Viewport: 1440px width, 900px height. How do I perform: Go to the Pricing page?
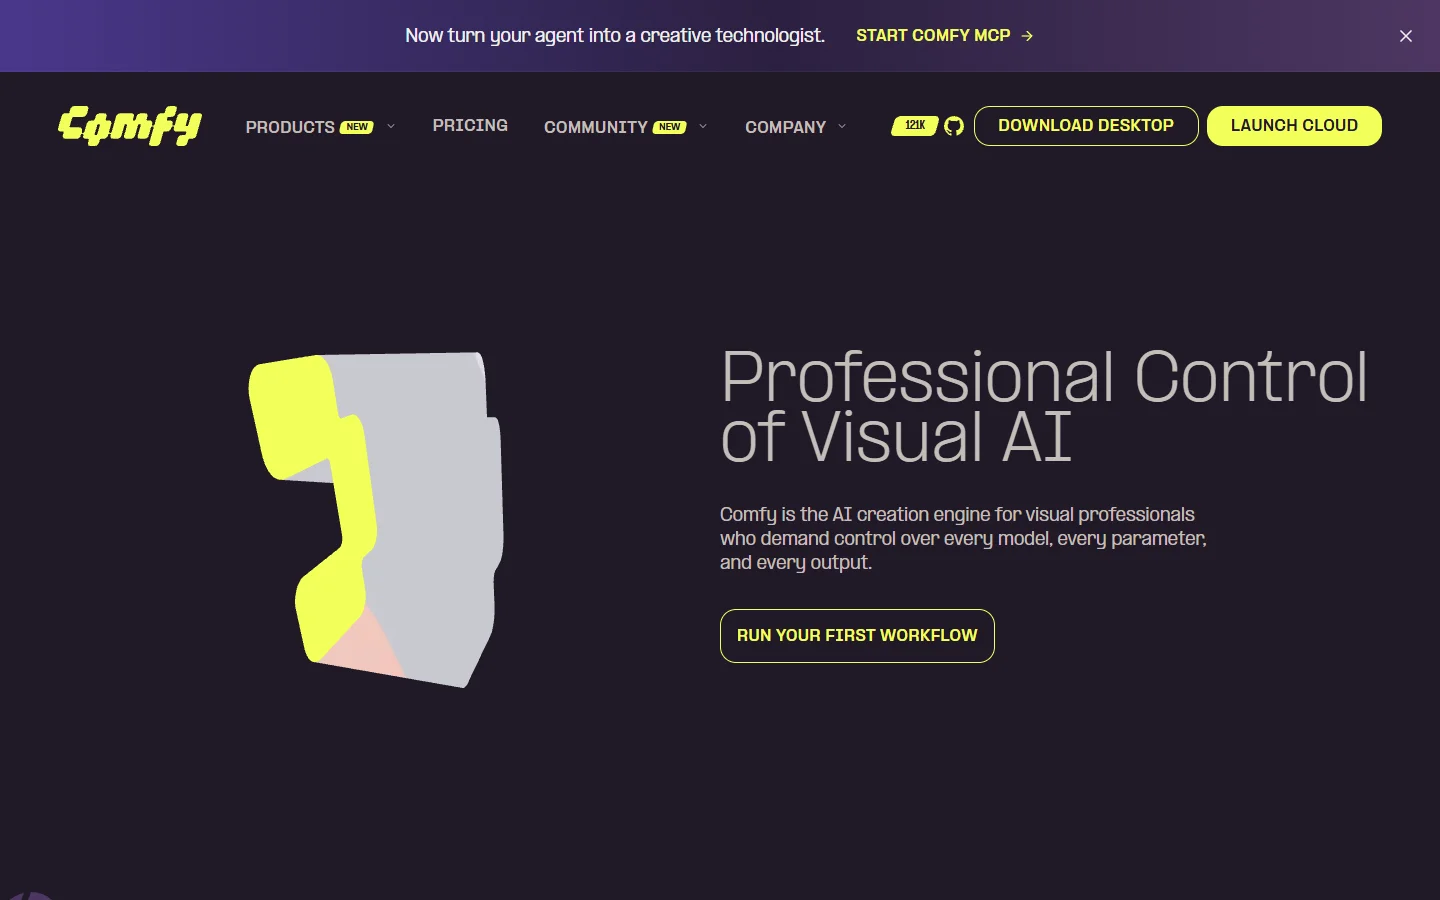[470, 125]
